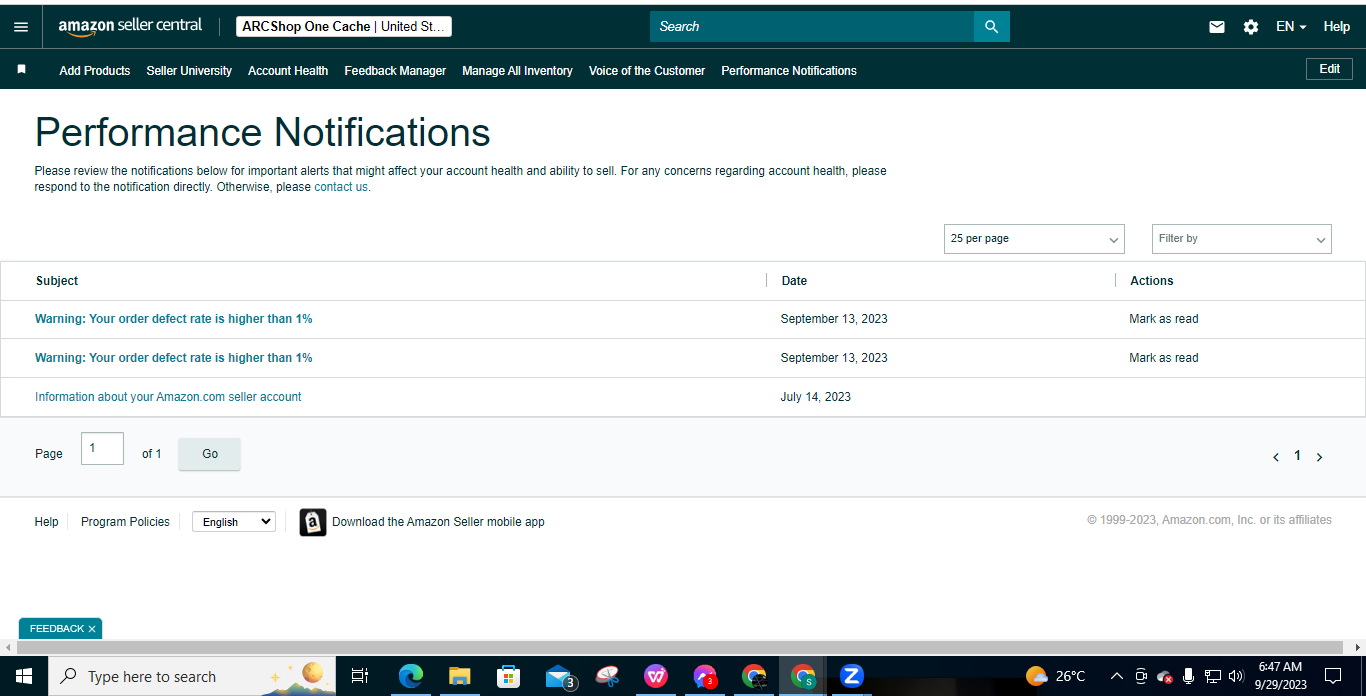The image size is (1366, 696).
Task: Open the Windows Start menu
Action: click(x=23, y=676)
